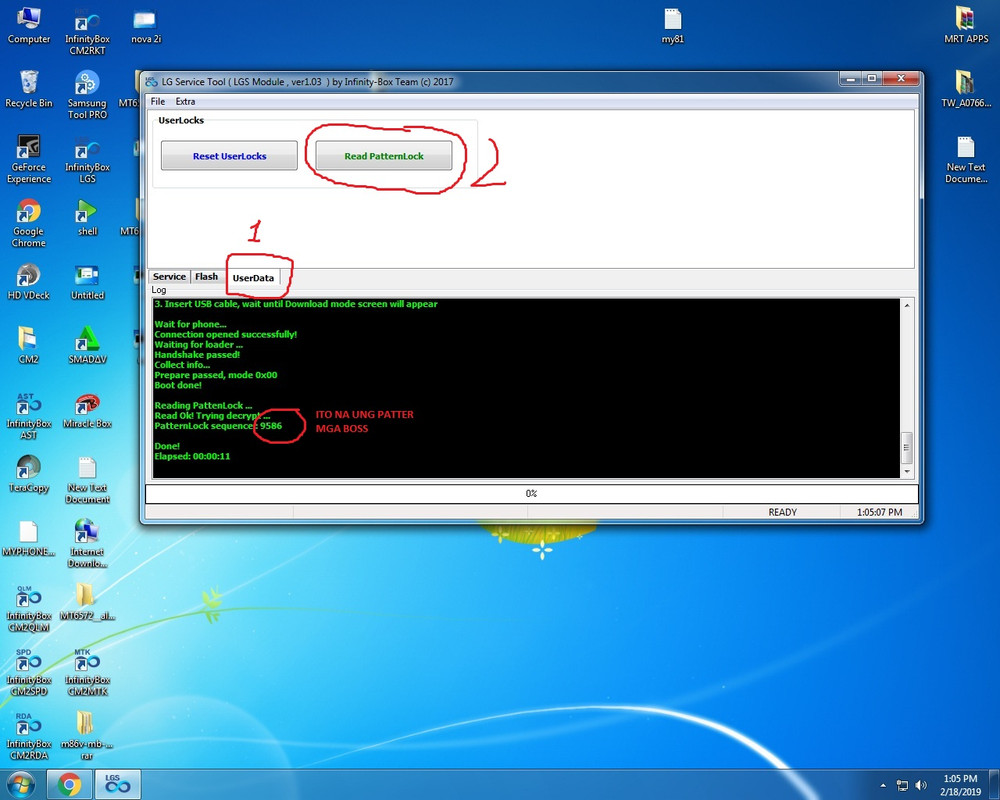Open the taskbar clock and date
The height and width of the screenshot is (800, 1000).
click(960, 785)
